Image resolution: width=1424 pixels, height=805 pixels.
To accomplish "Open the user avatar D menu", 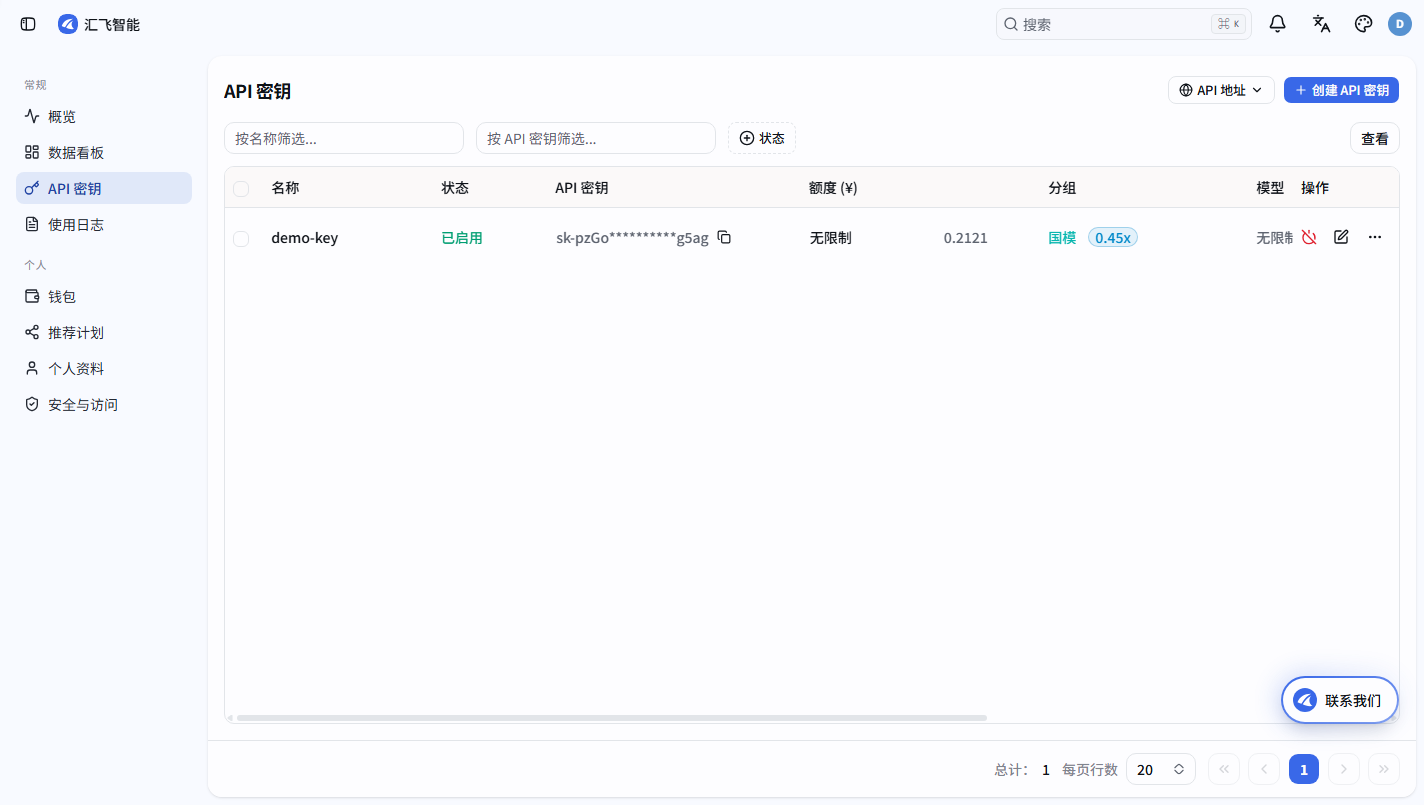I will [1400, 24].
